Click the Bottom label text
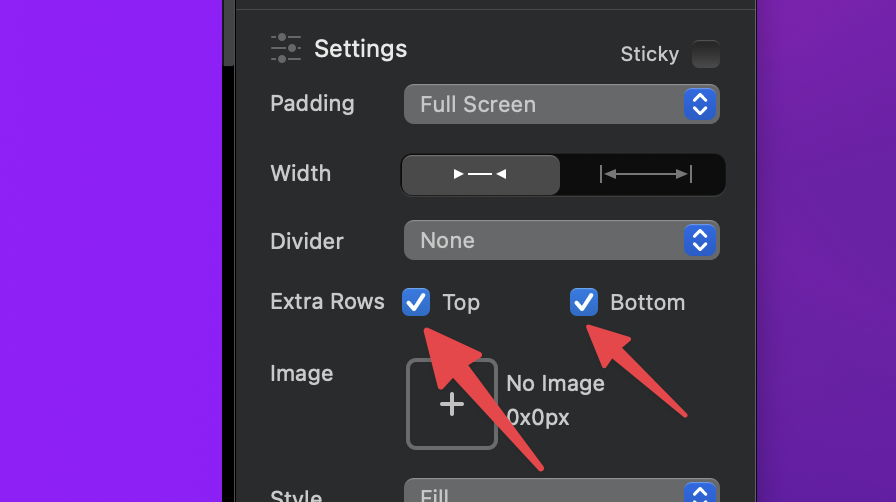The height and width of the screenshot is (502, 896). tap(647, 302)
